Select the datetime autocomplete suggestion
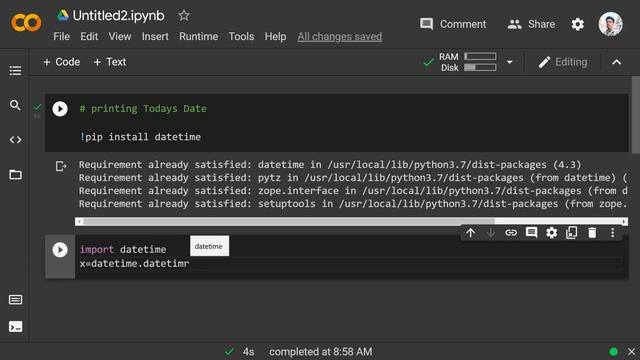The image size is (640, 360). click(x=209, y=246)
